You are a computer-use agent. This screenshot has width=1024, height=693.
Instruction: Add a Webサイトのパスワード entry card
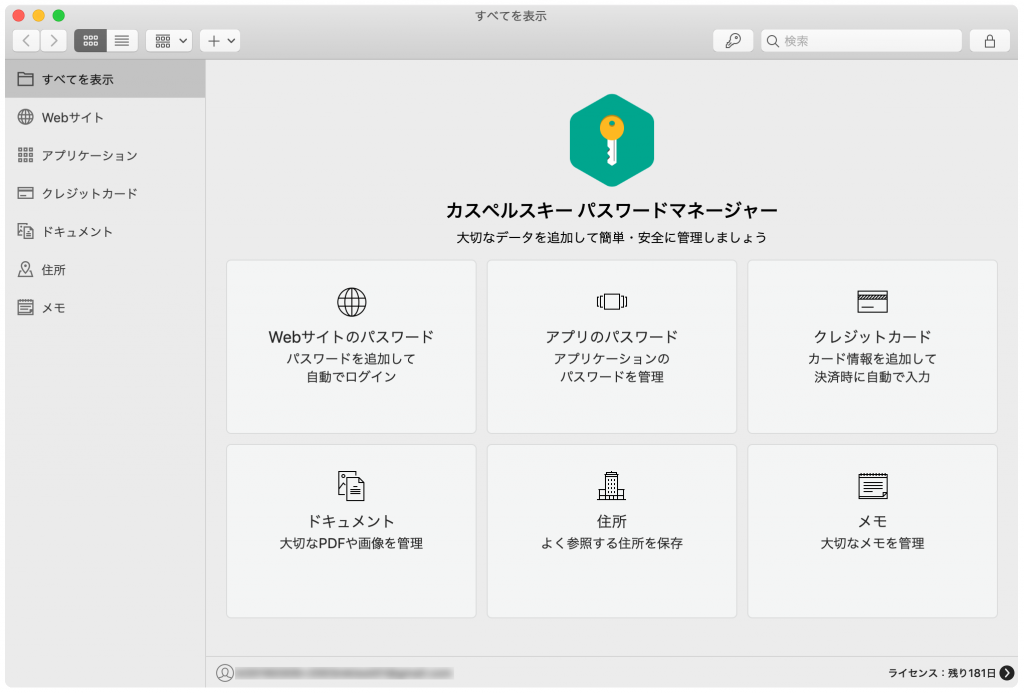point(351,347)
